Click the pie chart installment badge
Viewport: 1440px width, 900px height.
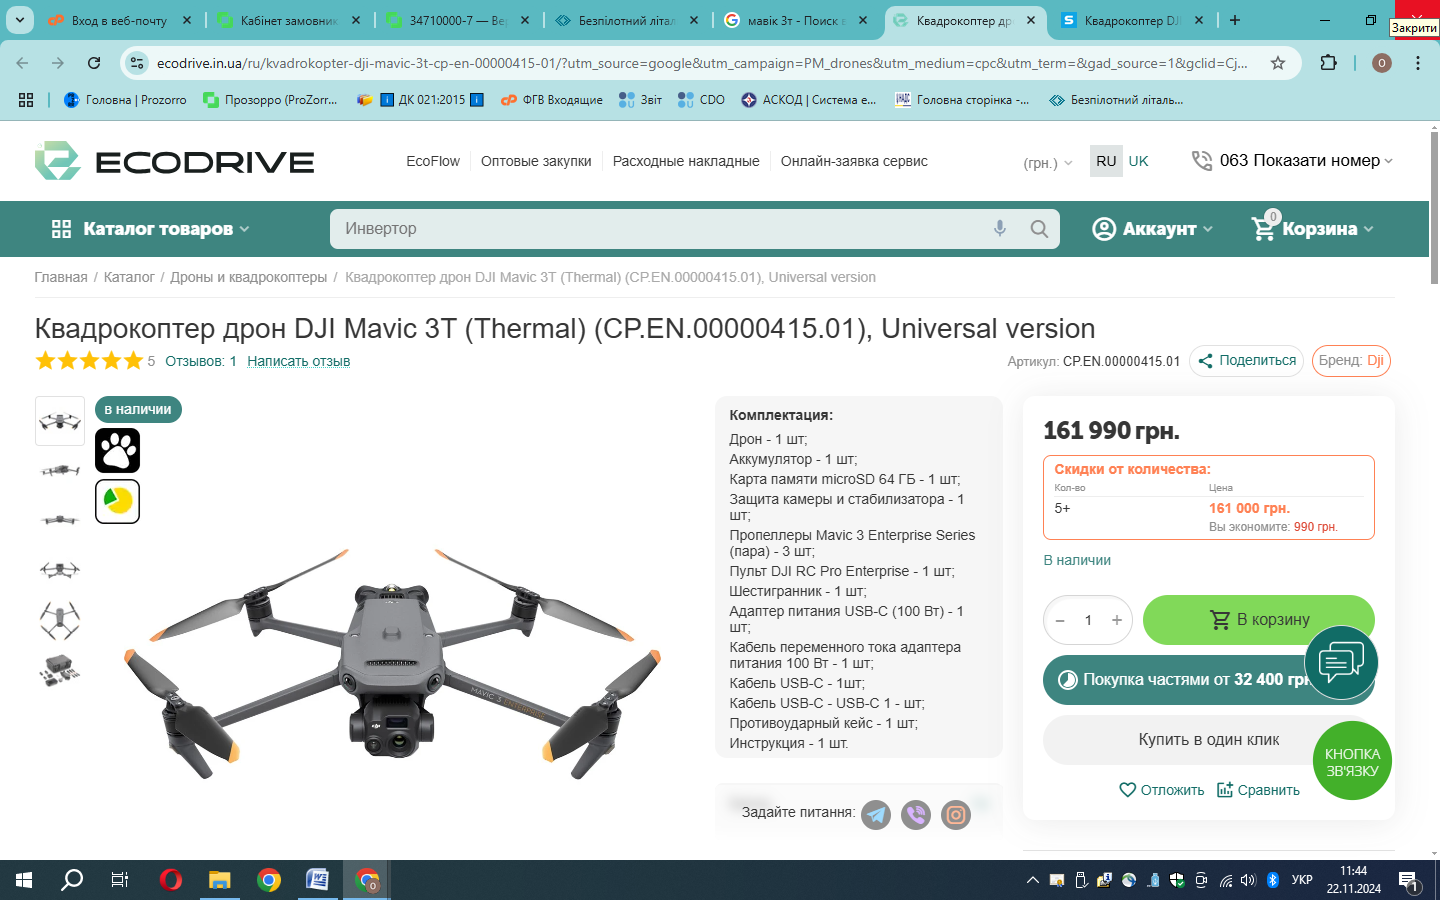pyautogui.click(x=117, y=501)
